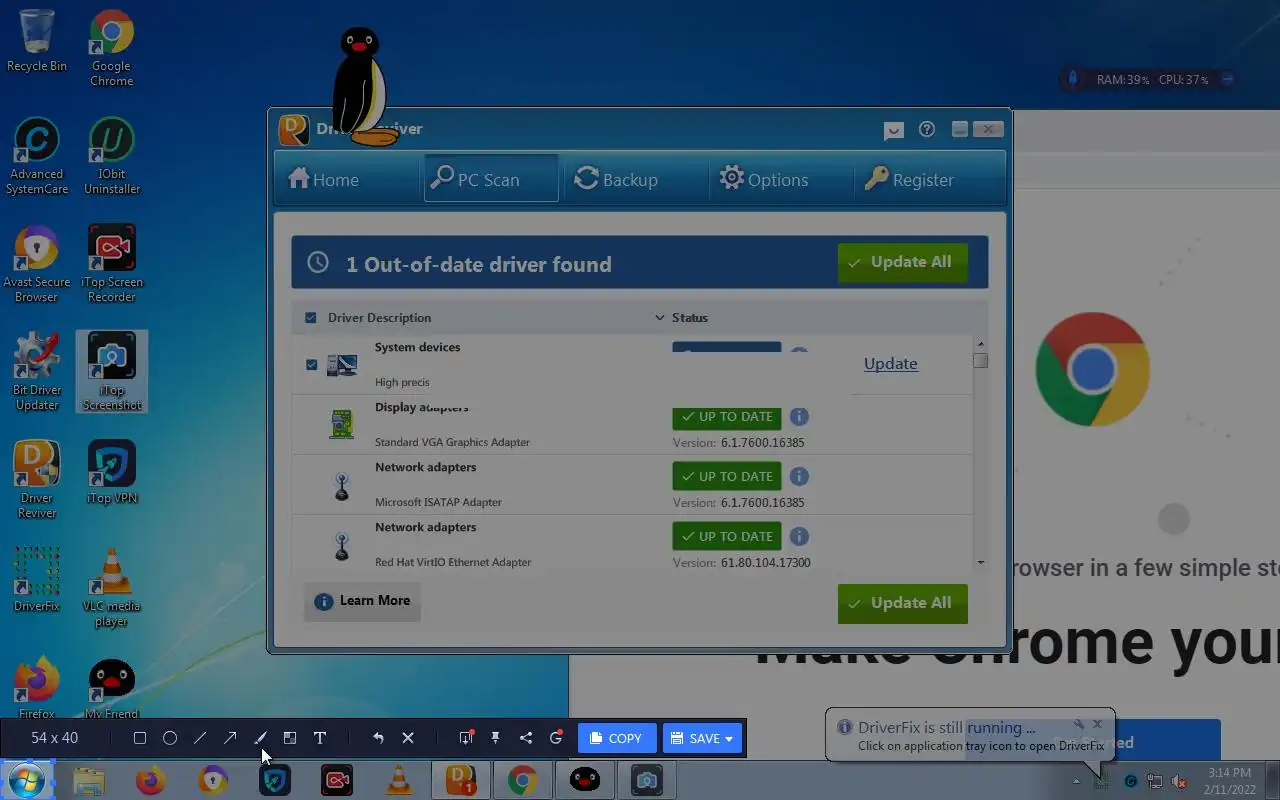
Task: Select the straight line tool
Action: pos(200,738)
